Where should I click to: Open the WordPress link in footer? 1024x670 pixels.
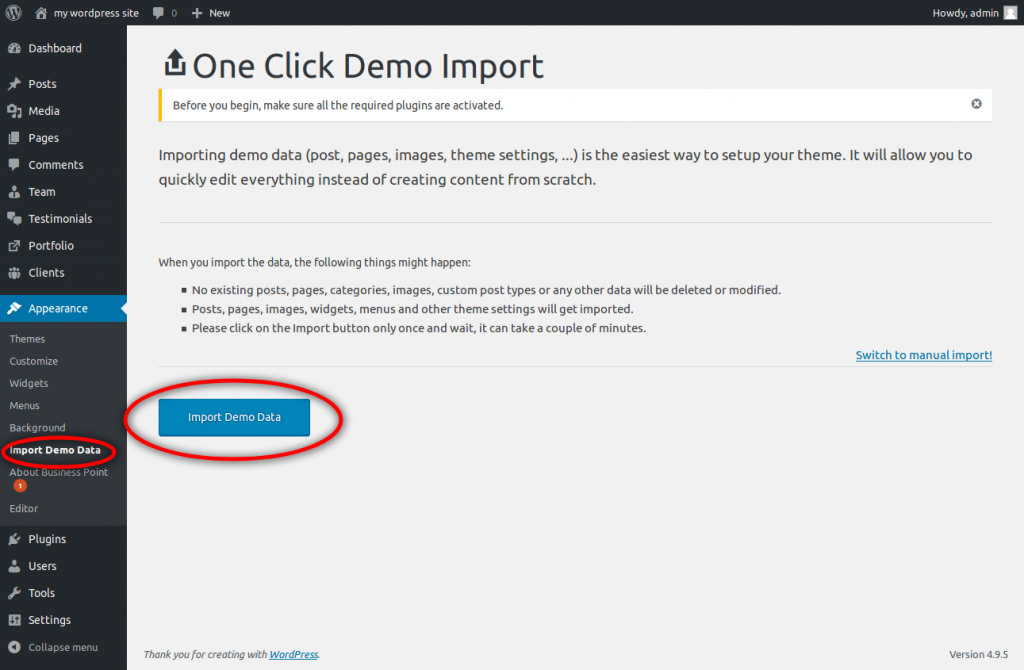(293, 654)
